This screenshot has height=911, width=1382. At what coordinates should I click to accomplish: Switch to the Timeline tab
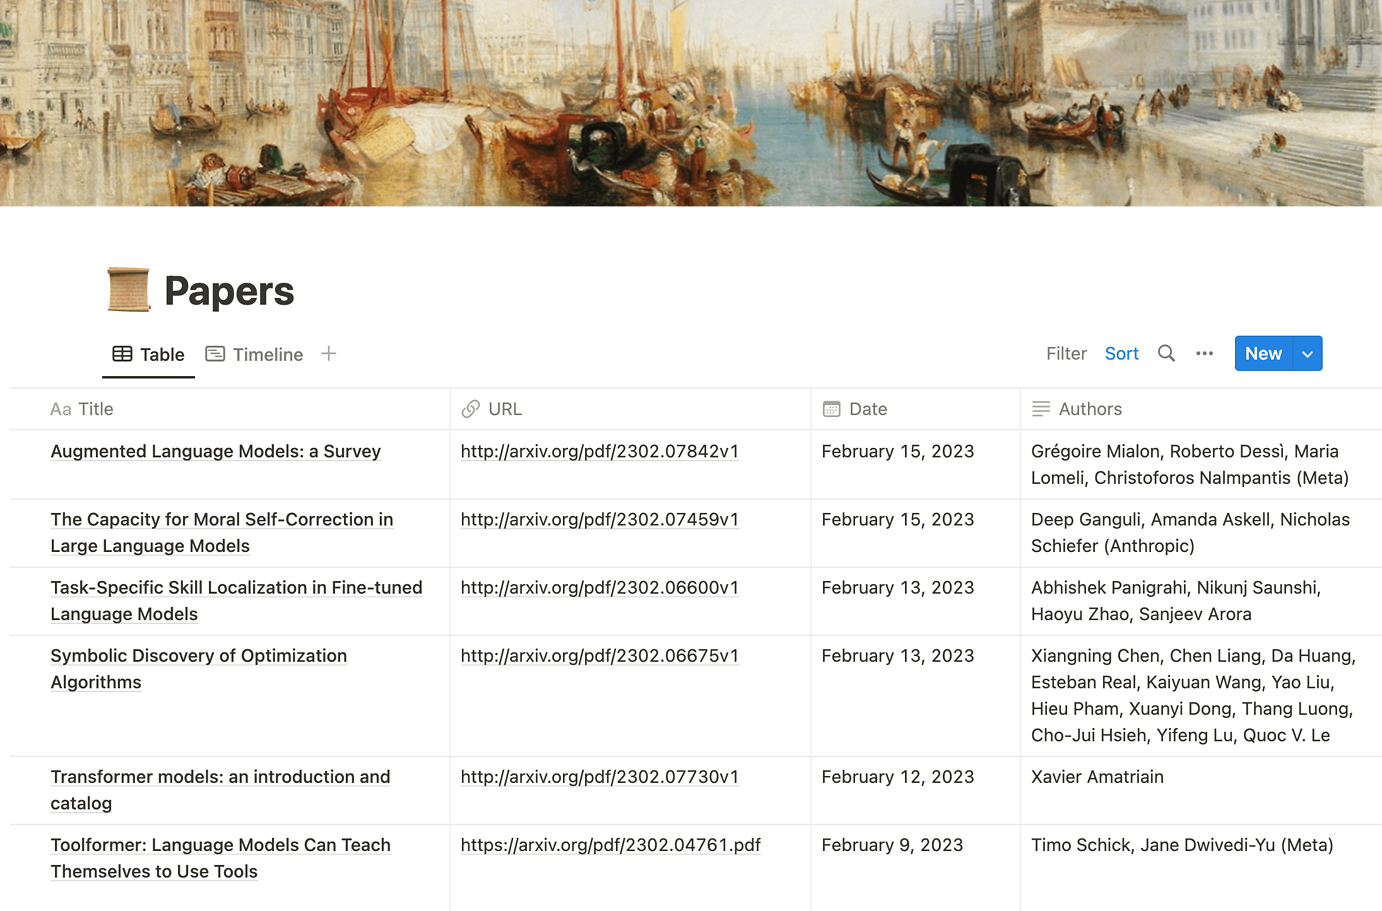267,354
